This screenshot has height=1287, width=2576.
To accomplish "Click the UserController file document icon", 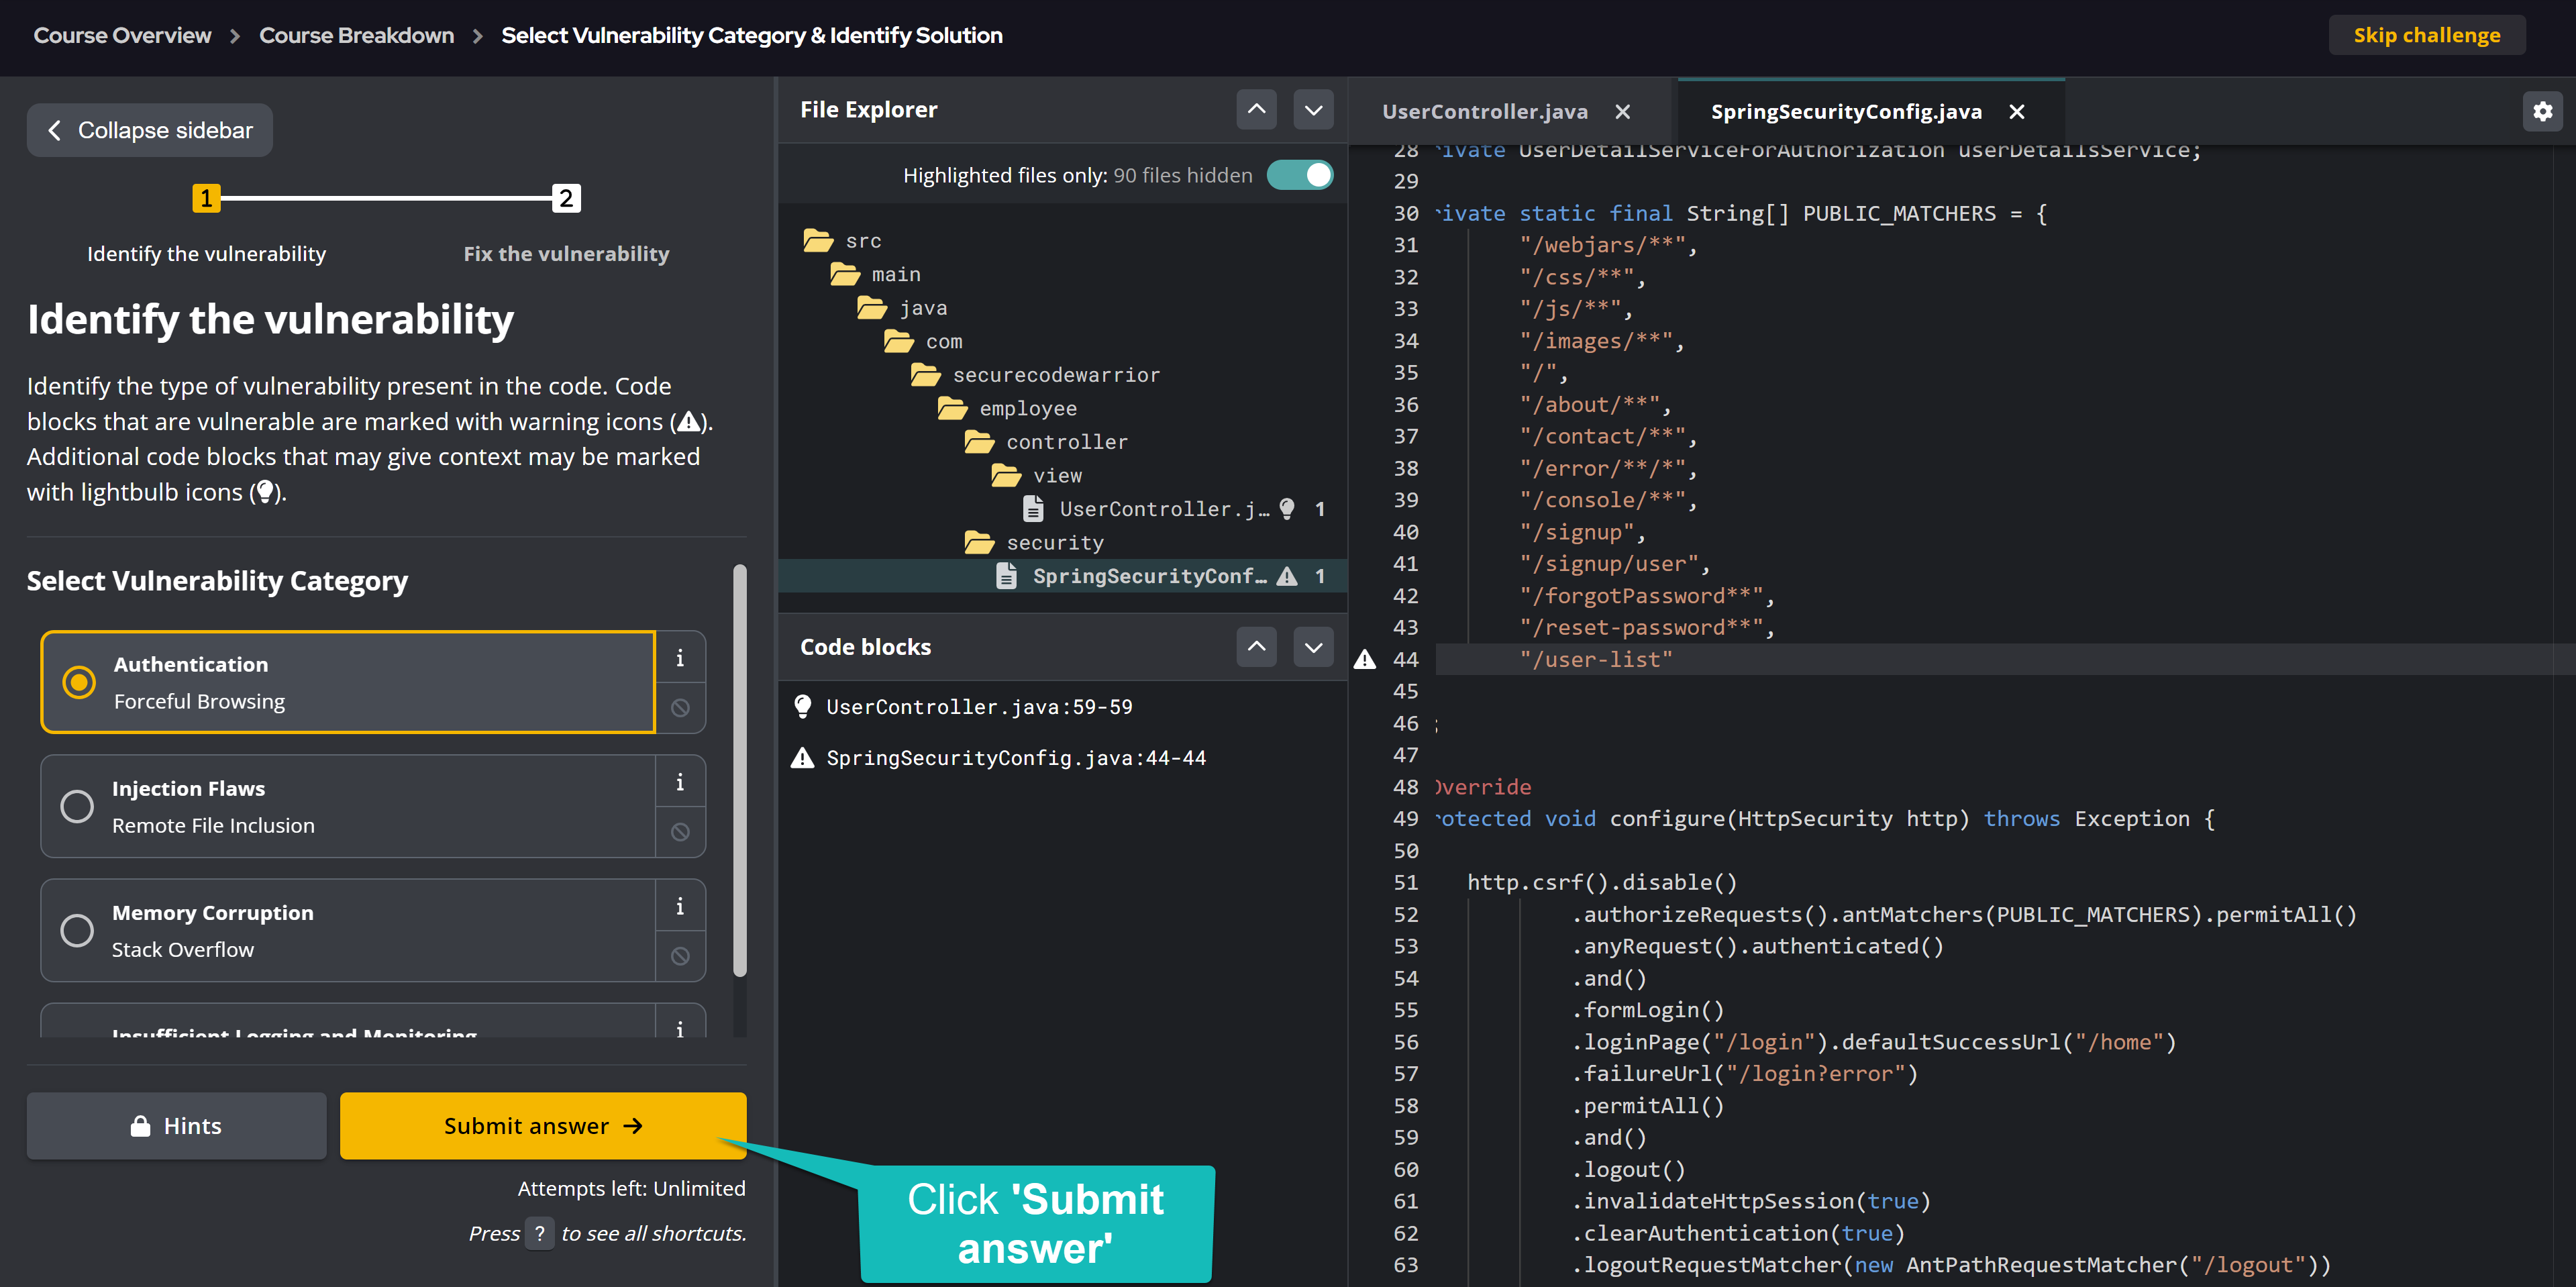I will 1033,509.
